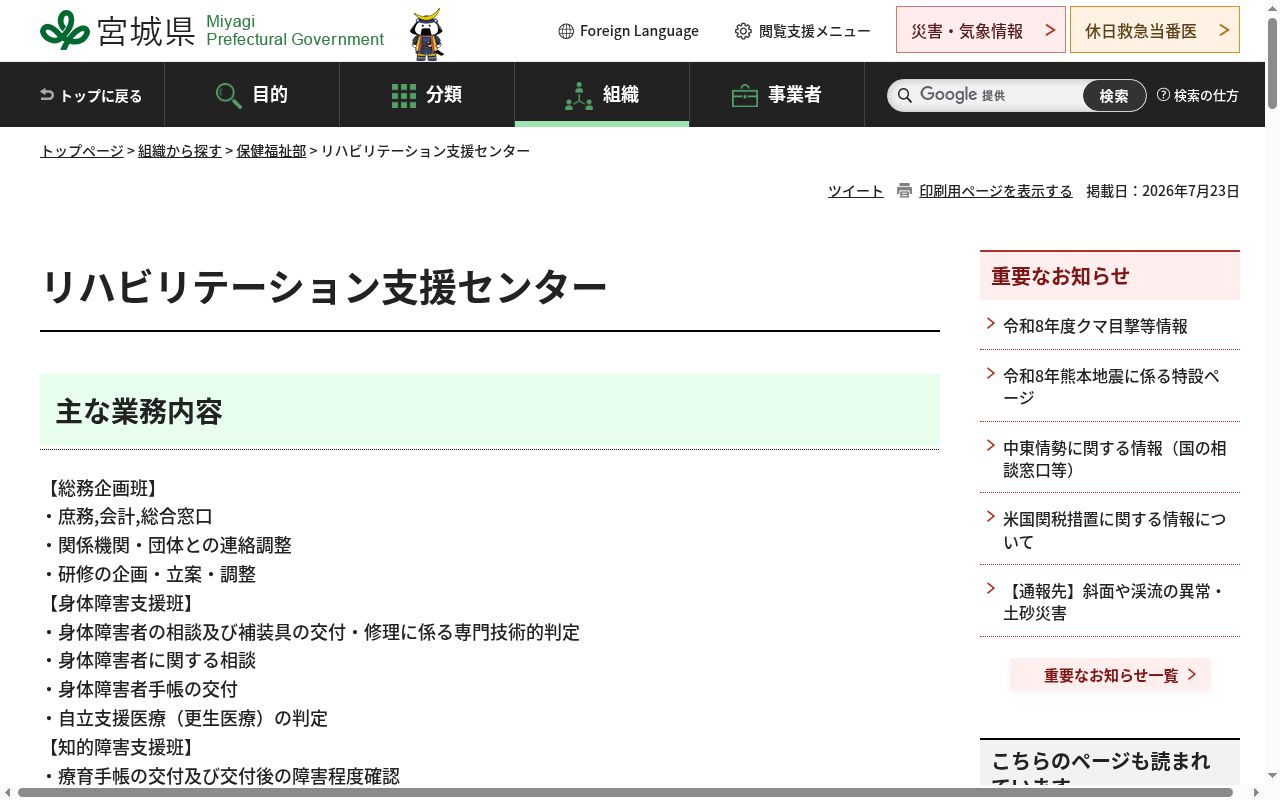Select the 事業者 navigation tab
Image resolution: width=1280 pixels, height=800 pixels.
pos(777,94)
